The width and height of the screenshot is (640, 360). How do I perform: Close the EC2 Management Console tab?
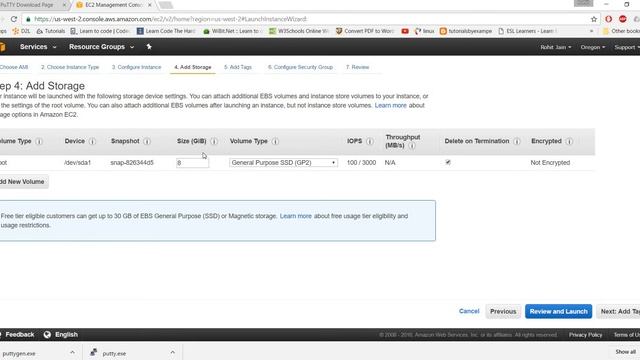149,5
